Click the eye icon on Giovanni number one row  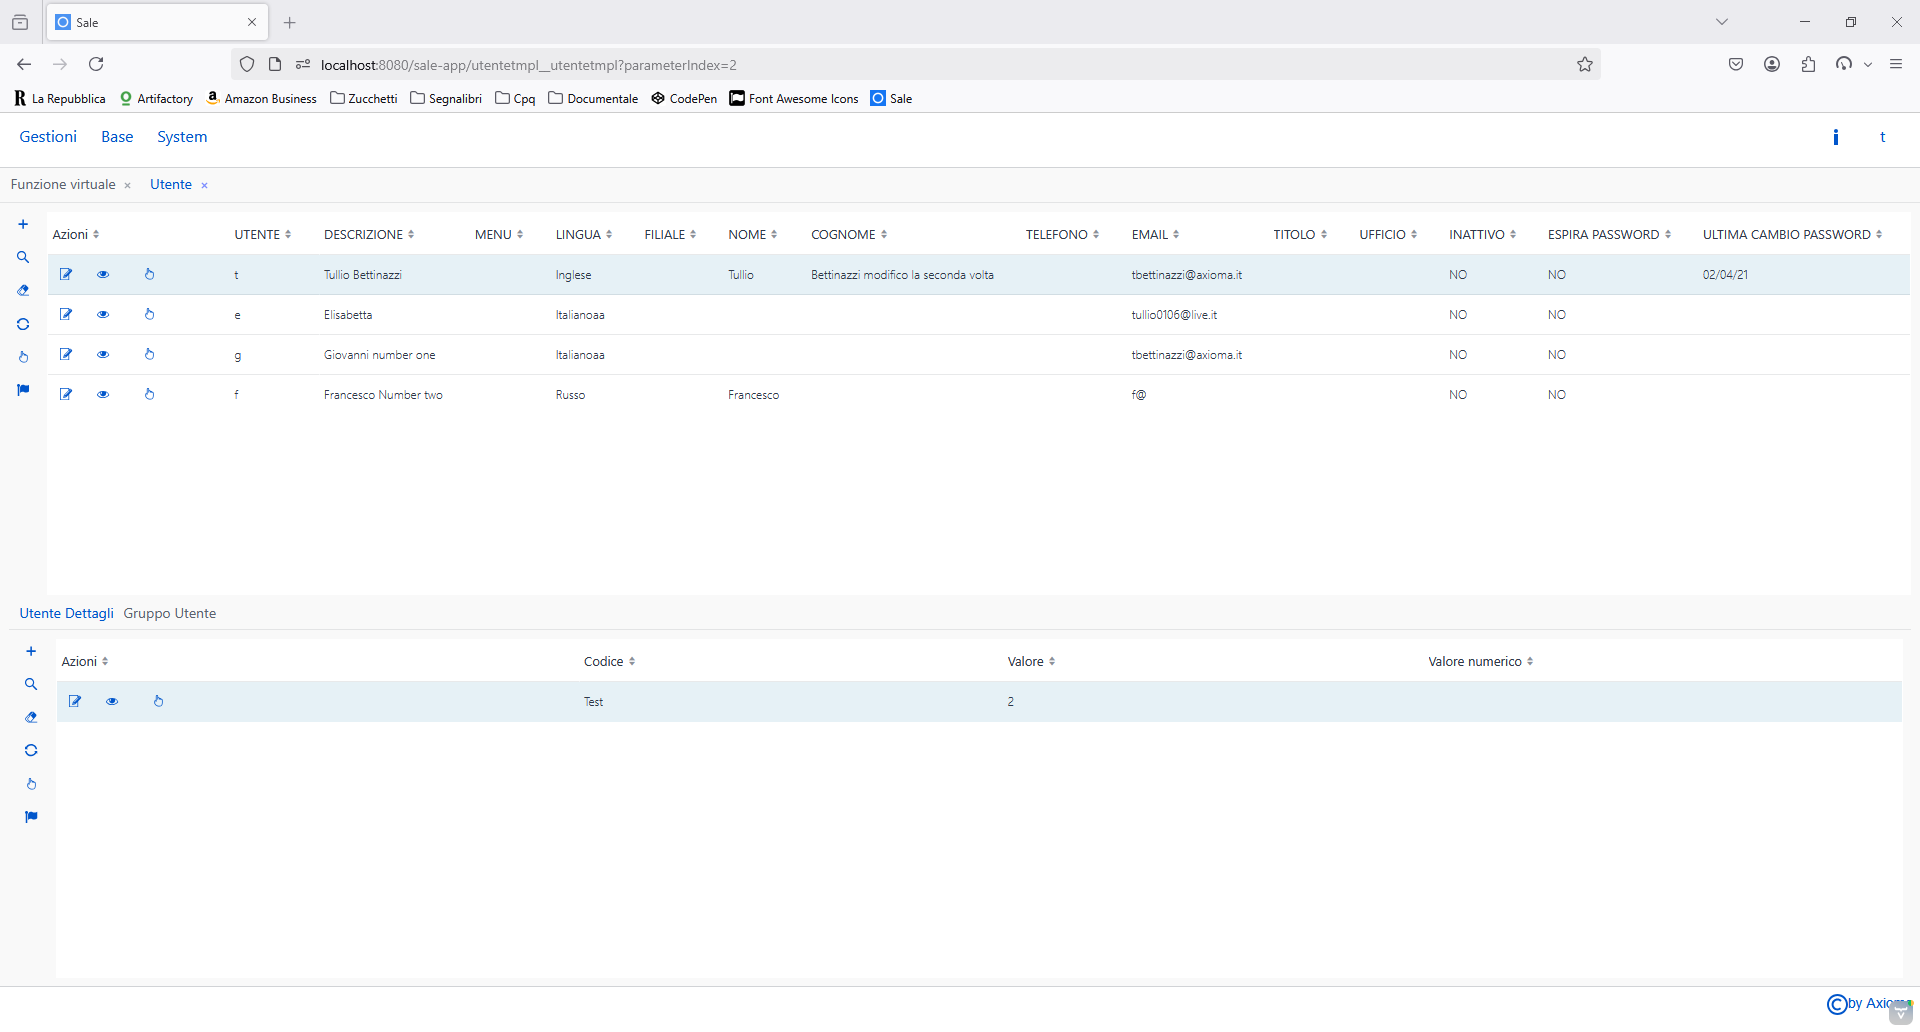tap(103, 354)
